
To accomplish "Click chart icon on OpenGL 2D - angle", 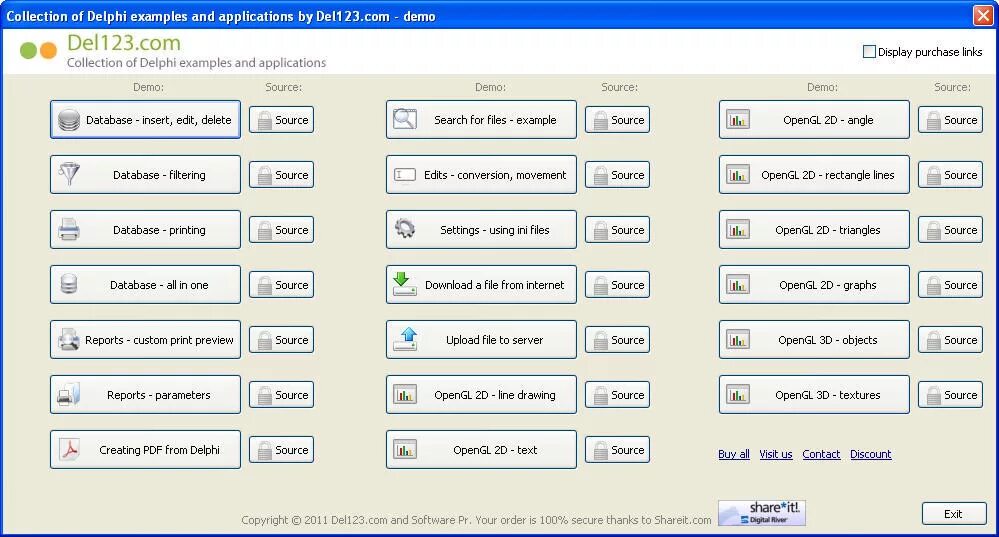I will tap(738, 119).
